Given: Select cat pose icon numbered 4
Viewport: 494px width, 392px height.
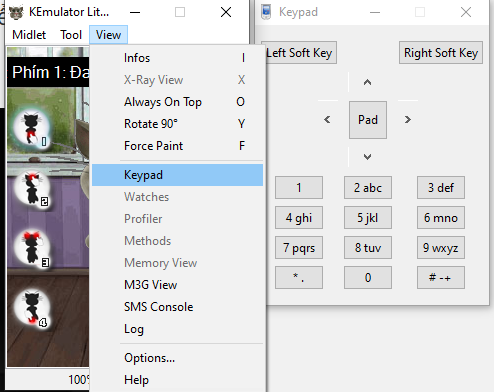Looking at the screenshot, I should 32,308.
